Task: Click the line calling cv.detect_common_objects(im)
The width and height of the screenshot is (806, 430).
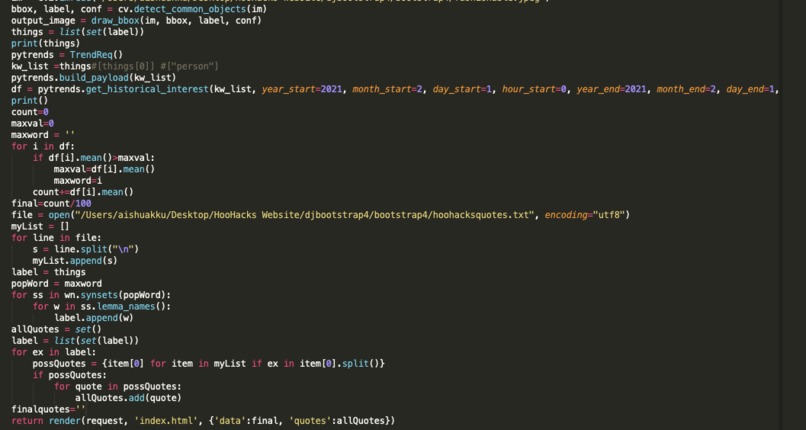Action: 139,9
